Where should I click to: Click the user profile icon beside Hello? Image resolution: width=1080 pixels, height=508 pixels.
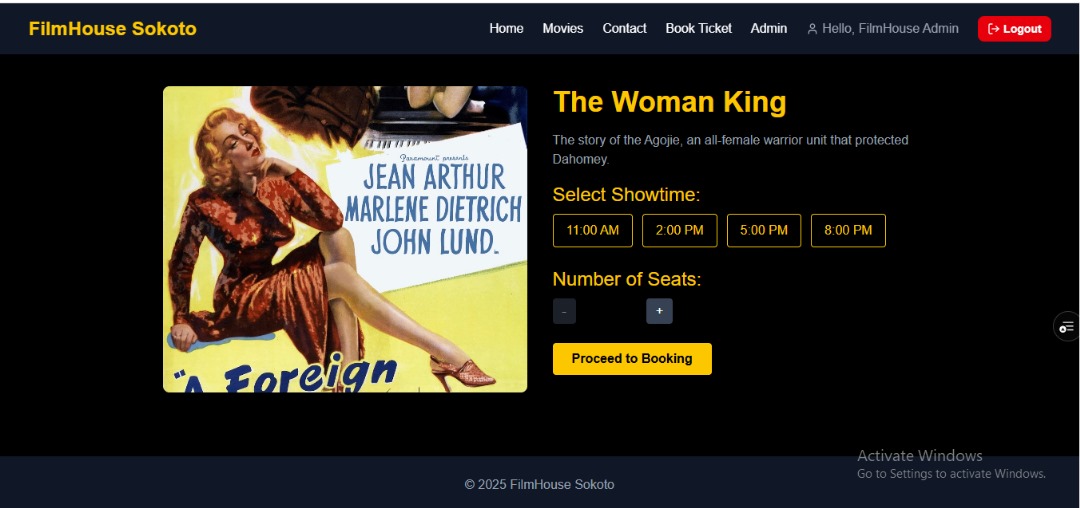(x=812, y=29)
